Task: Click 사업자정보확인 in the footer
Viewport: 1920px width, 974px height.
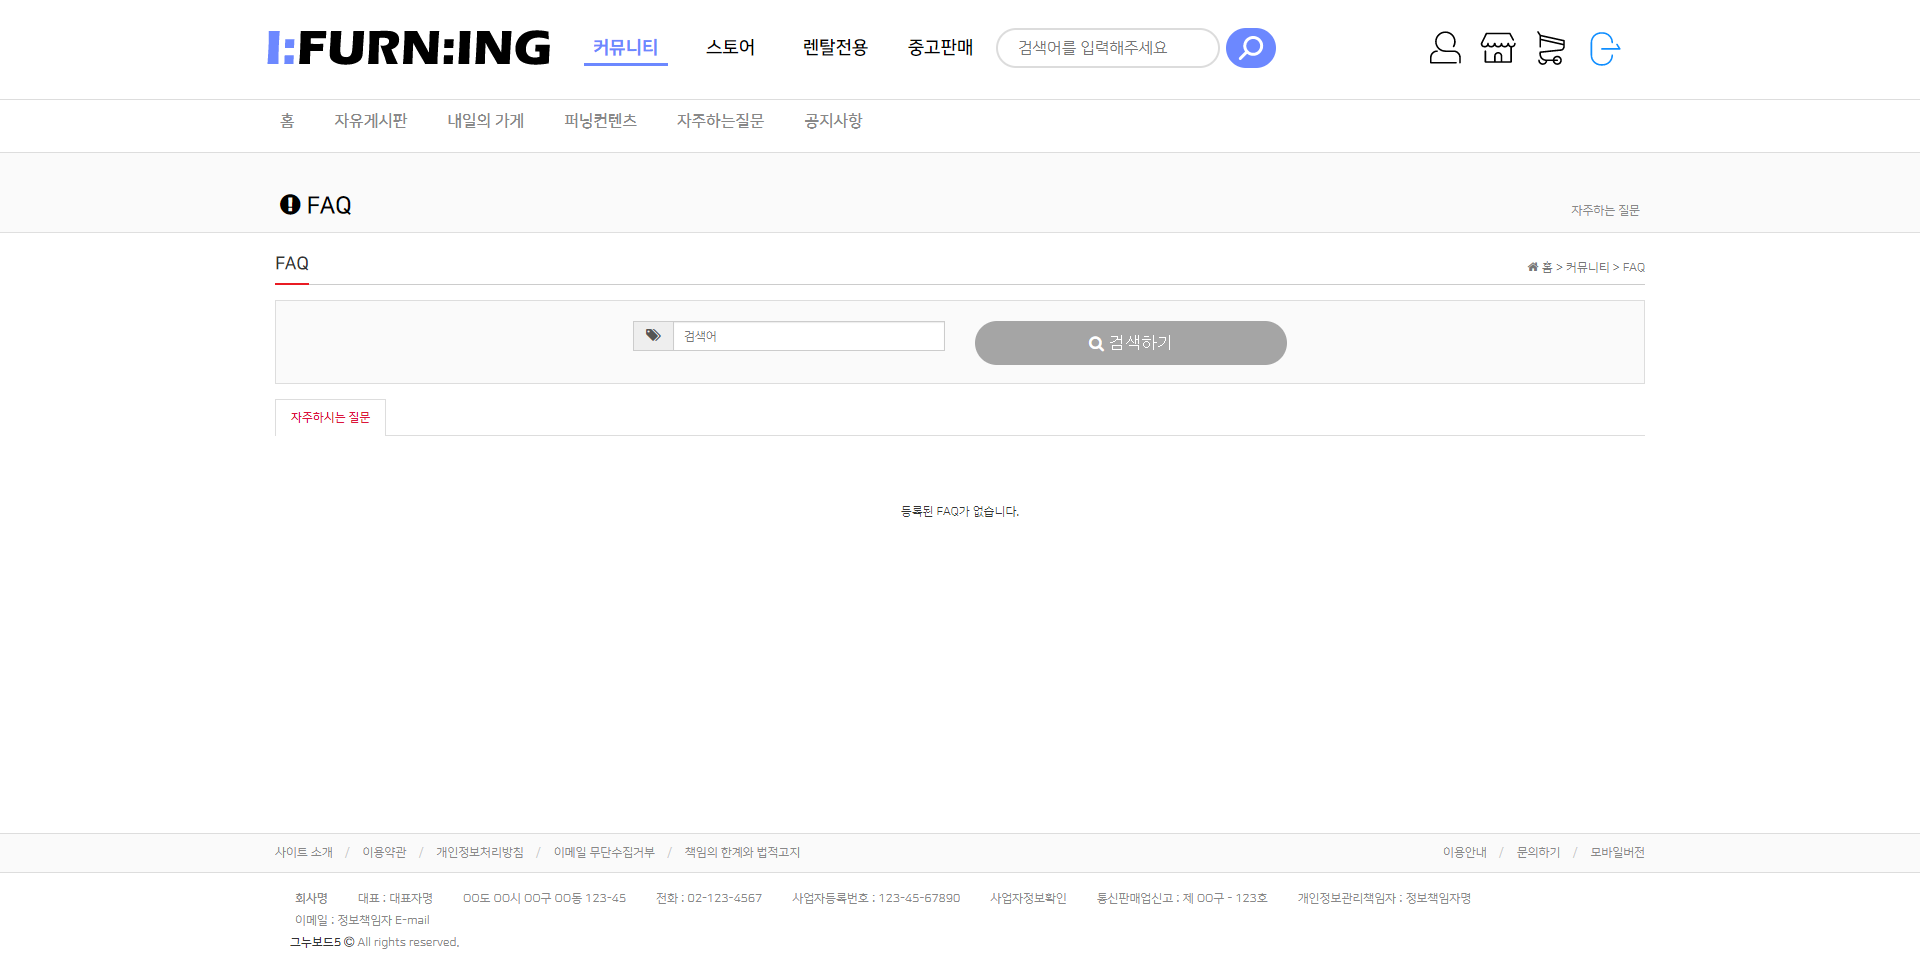Action: click(1028, 899)
